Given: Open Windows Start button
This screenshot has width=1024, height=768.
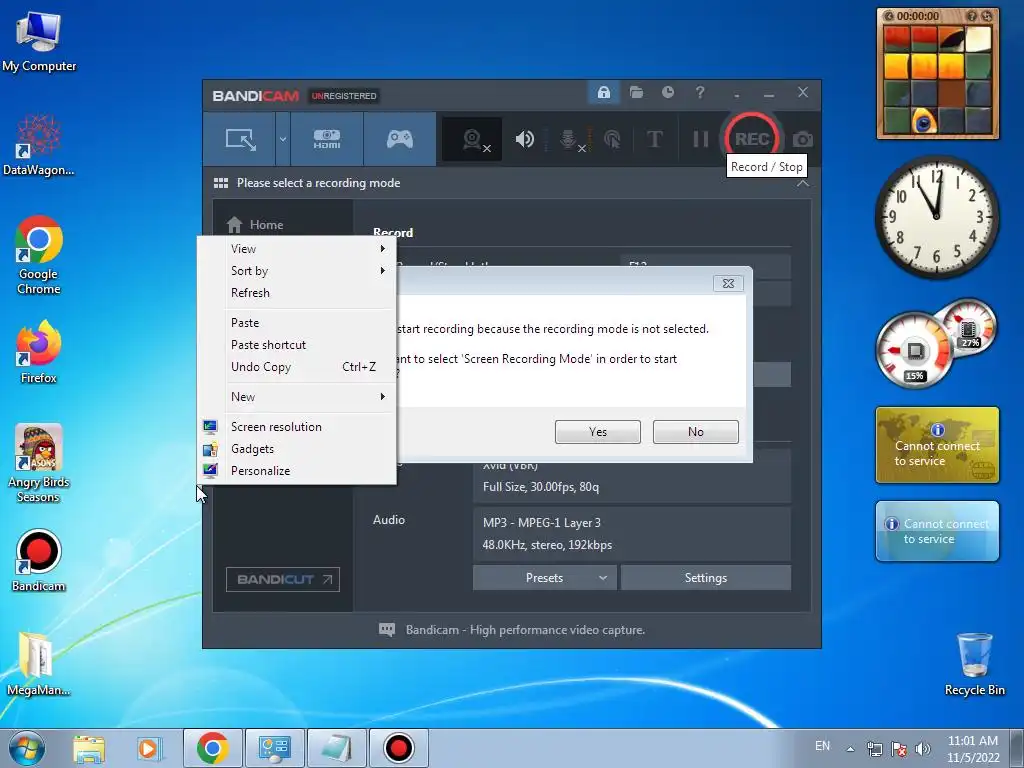Looking at the screenshot, I should point(27,748).
